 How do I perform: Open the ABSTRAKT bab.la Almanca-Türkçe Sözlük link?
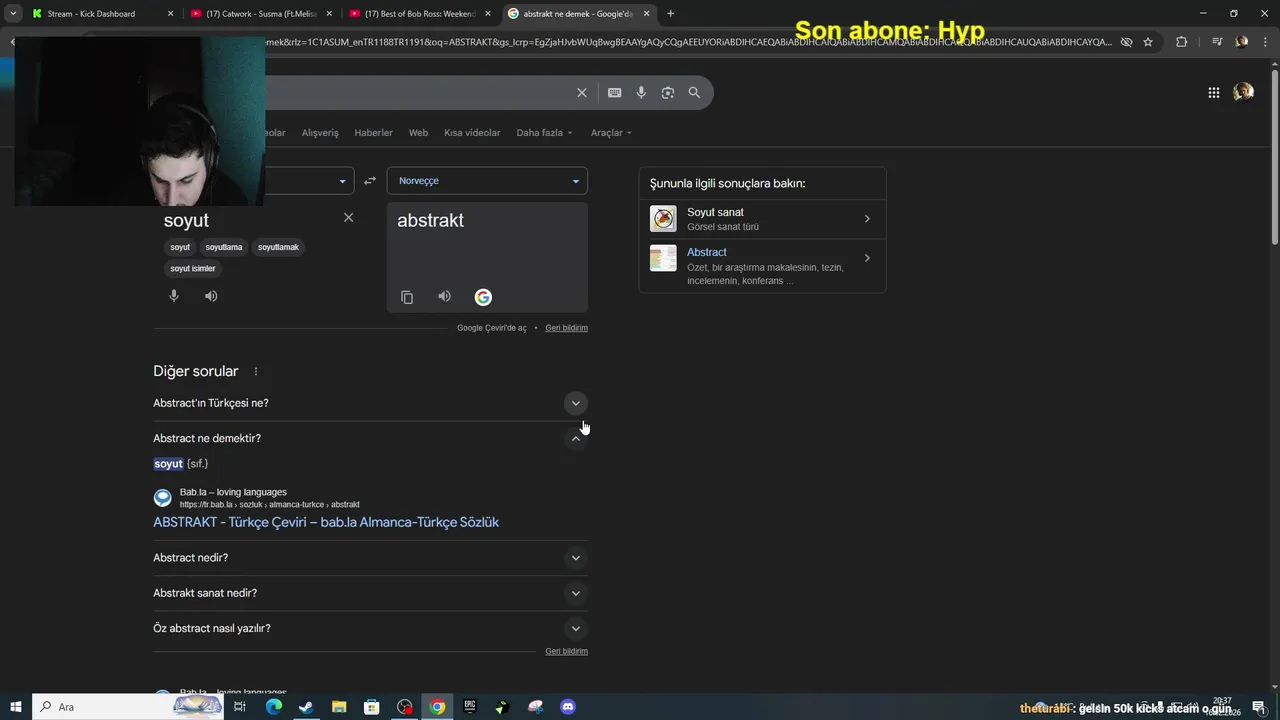pos(326,522)
